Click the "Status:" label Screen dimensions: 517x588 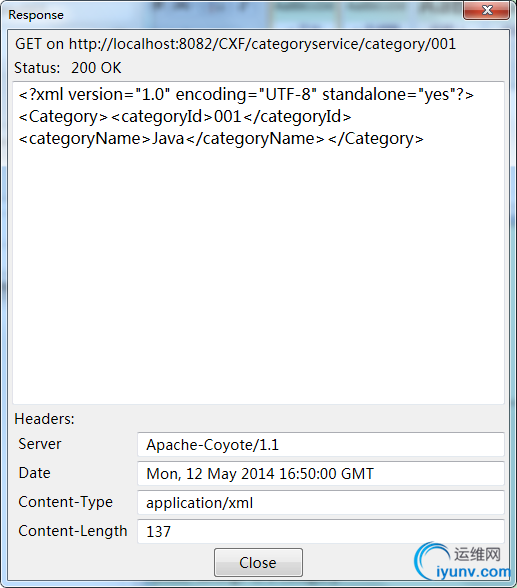pos(37,68)
